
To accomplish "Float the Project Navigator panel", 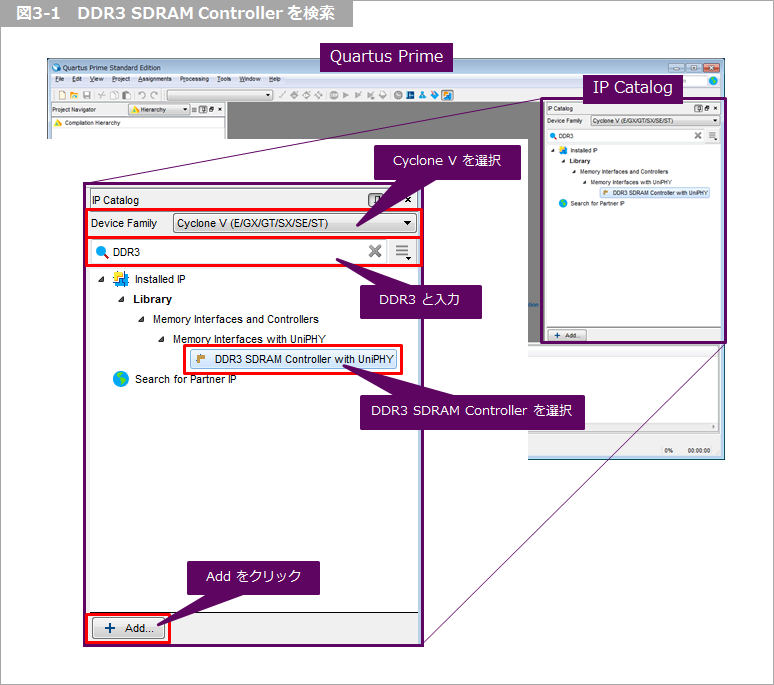I will [211, 110].
